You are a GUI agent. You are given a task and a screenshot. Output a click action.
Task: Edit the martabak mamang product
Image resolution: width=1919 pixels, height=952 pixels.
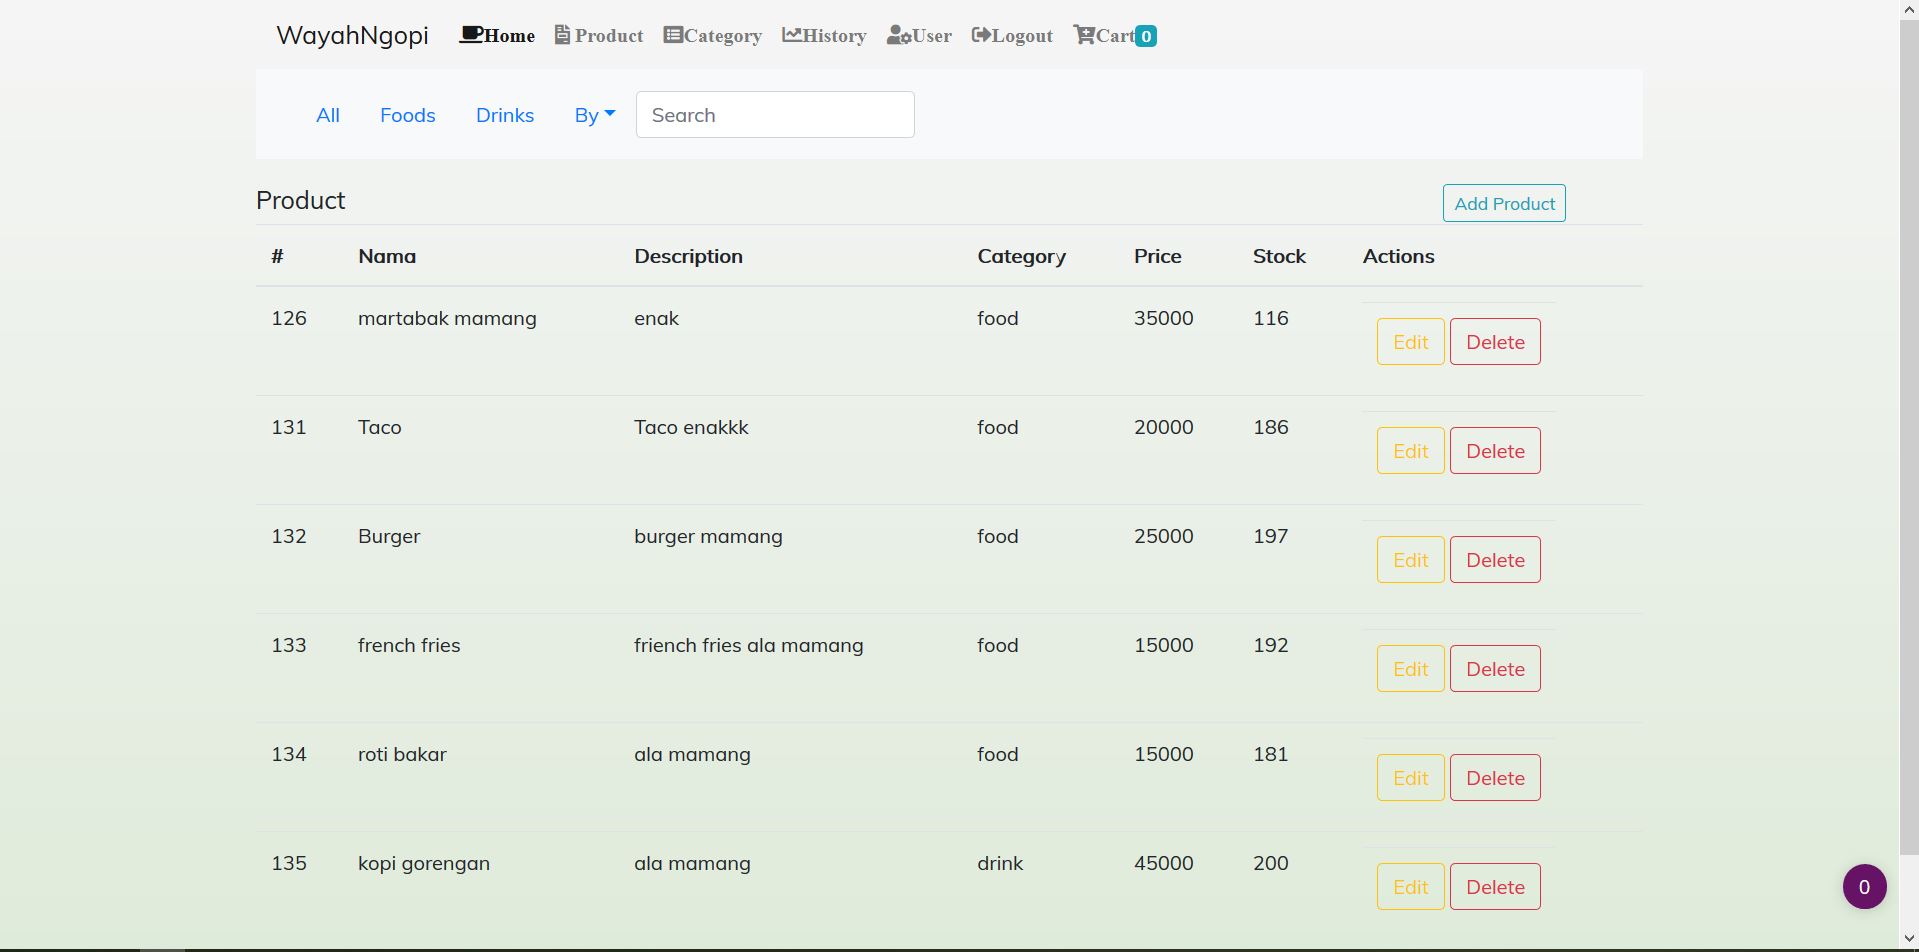(x=1410, y=342)
